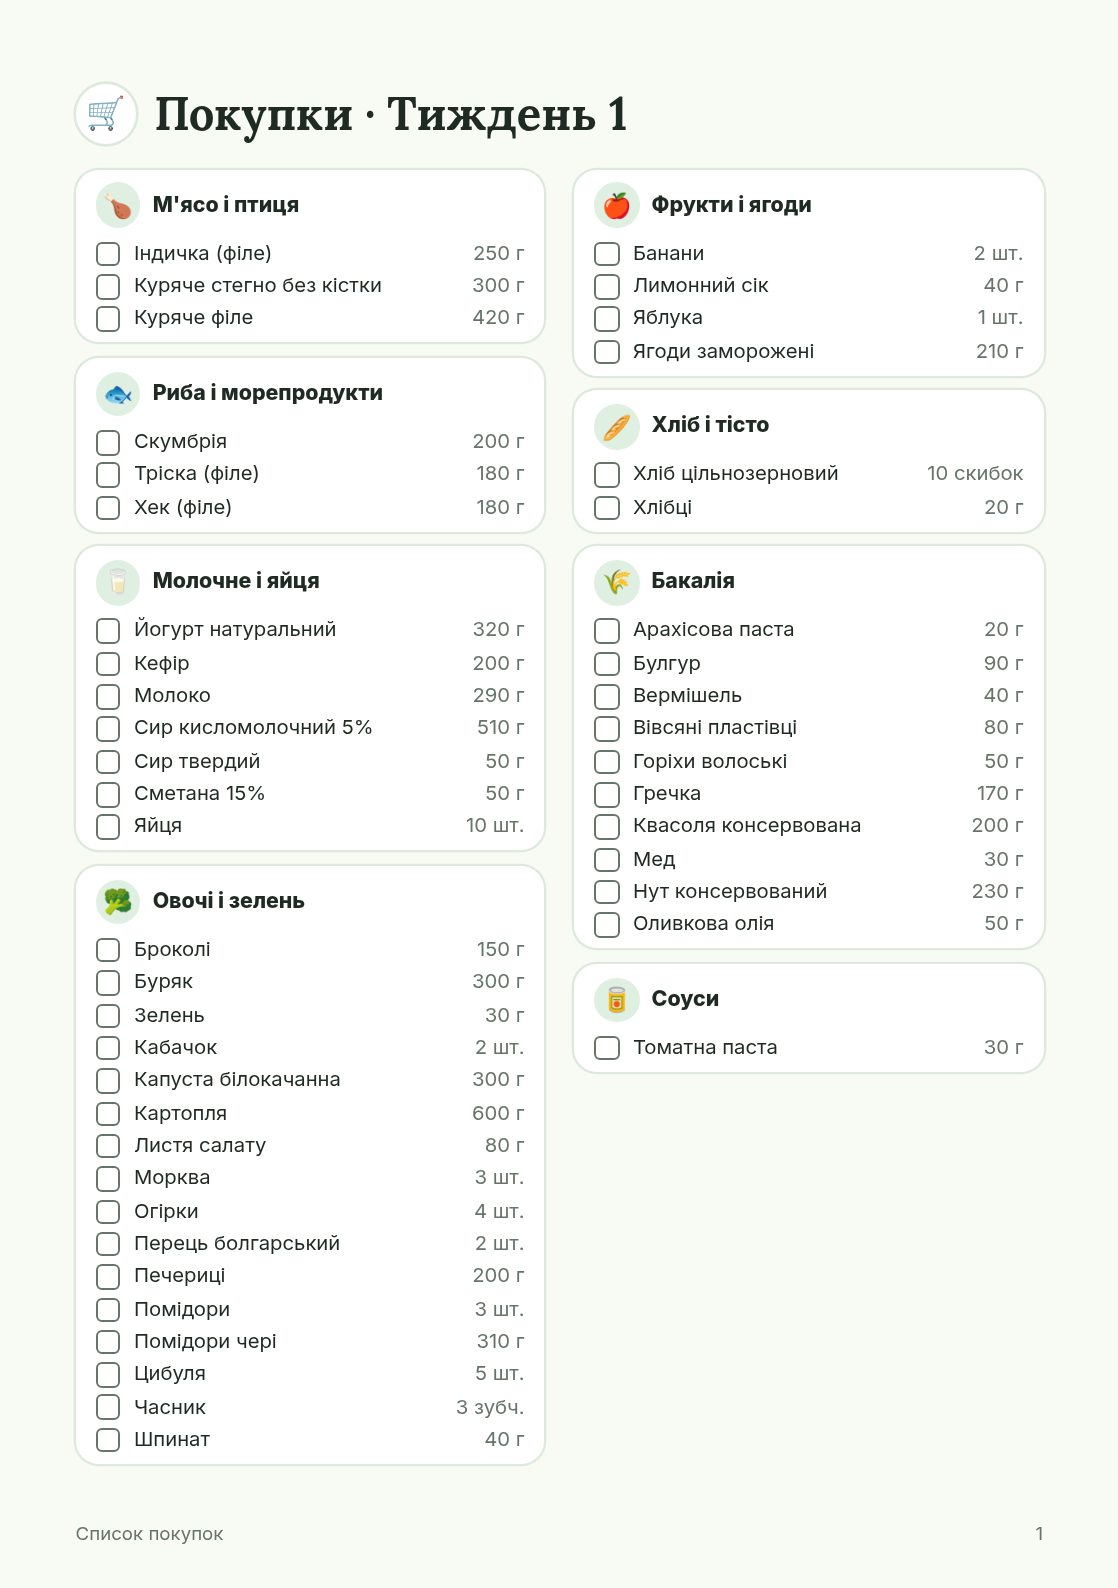This screenshot has height=1588, width=1118.
Task: Mark Яйця as bought
Action: click(x=108, y=826)
